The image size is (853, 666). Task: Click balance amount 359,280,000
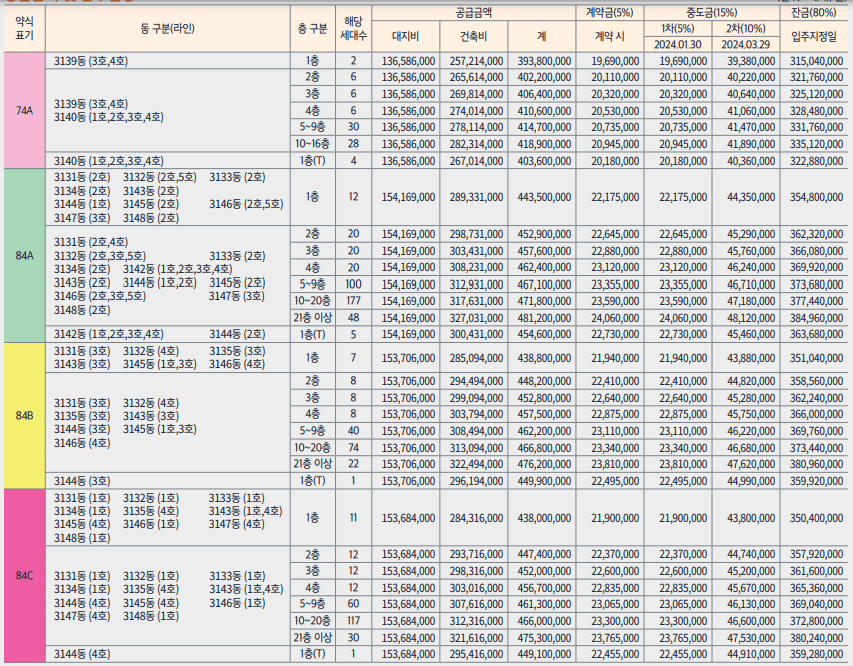click(x=817, y=654)
